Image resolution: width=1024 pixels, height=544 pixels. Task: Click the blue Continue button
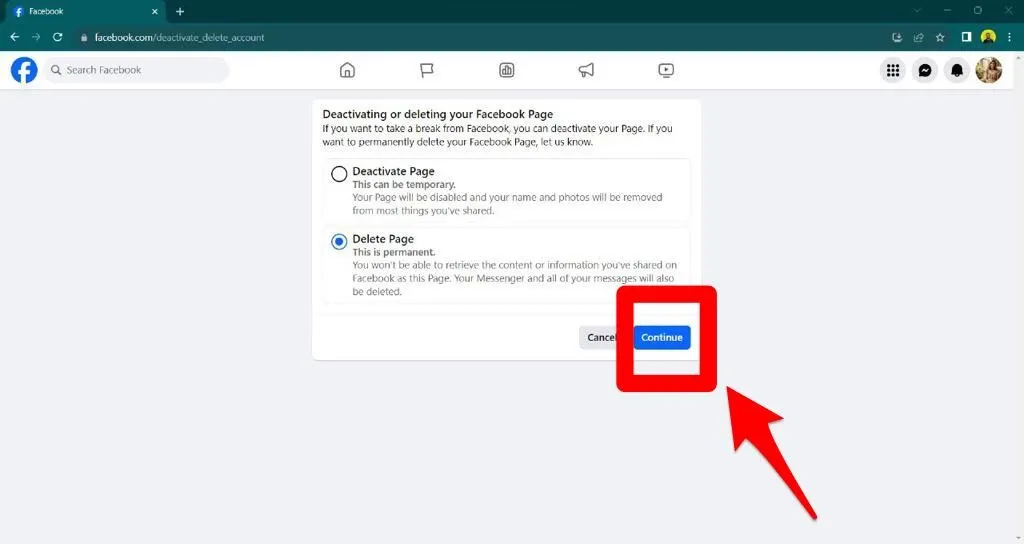click(661, 337)
